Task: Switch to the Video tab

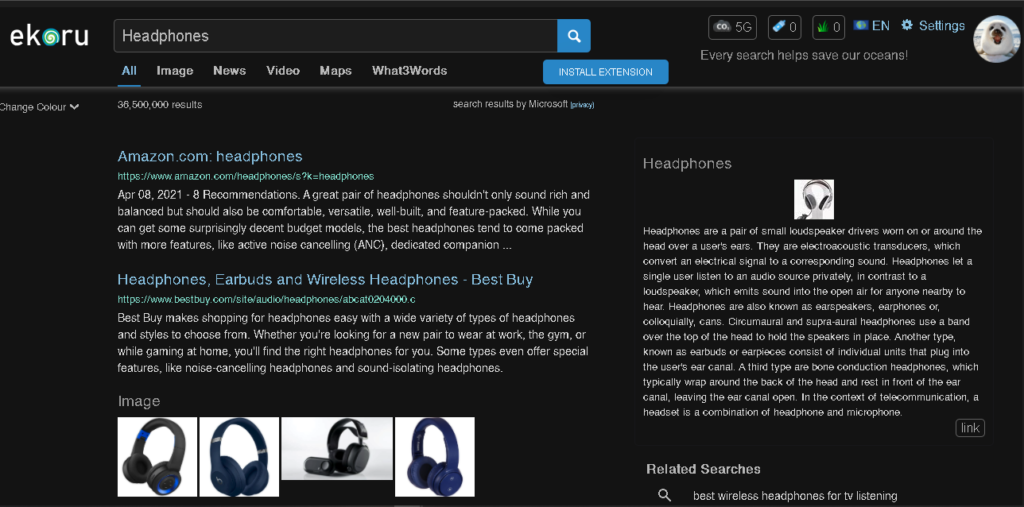Action: point(283,71)
